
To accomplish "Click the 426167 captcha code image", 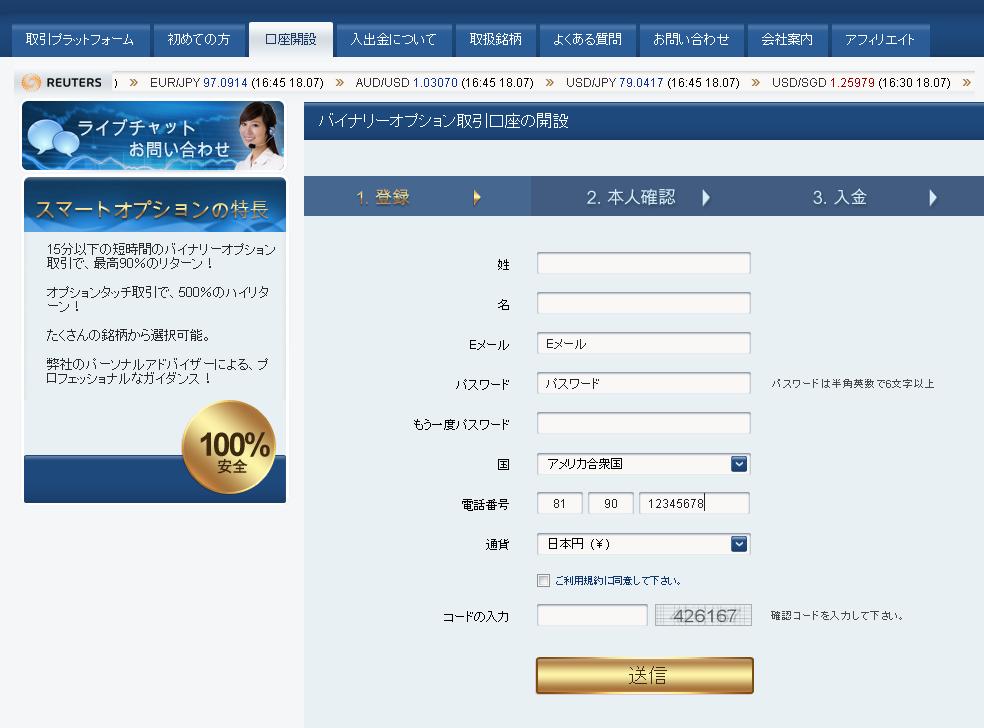I will 703,616.
